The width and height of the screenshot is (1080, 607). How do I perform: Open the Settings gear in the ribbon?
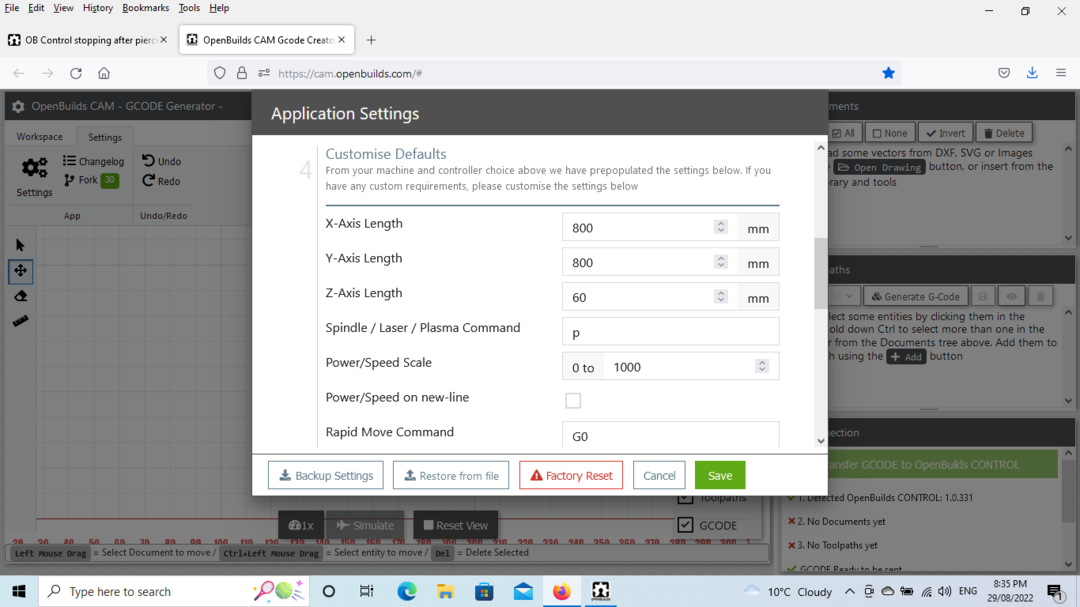pyautogui.click(x=34, y=176)
